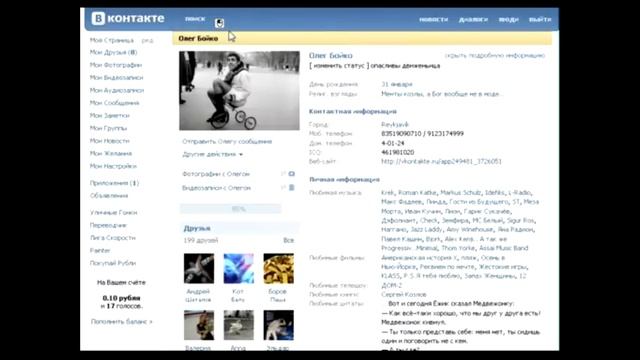This screenshot has width=640, height=360.
Task: Open friend thumbnail of Боров
Action: pos(278,269)
